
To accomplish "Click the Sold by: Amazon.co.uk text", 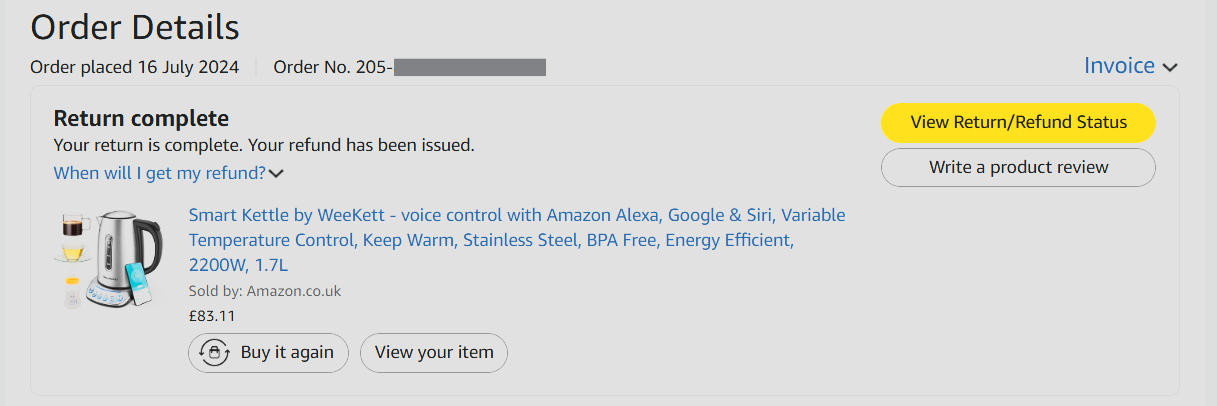I will pos(265,291).
